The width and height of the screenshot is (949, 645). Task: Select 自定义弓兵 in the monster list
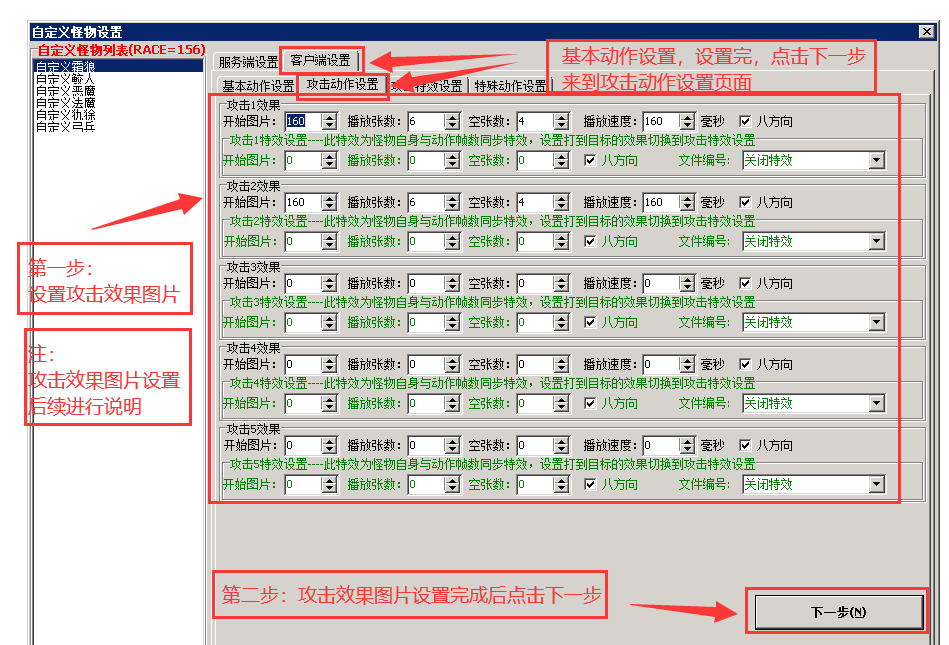[66, 127]
